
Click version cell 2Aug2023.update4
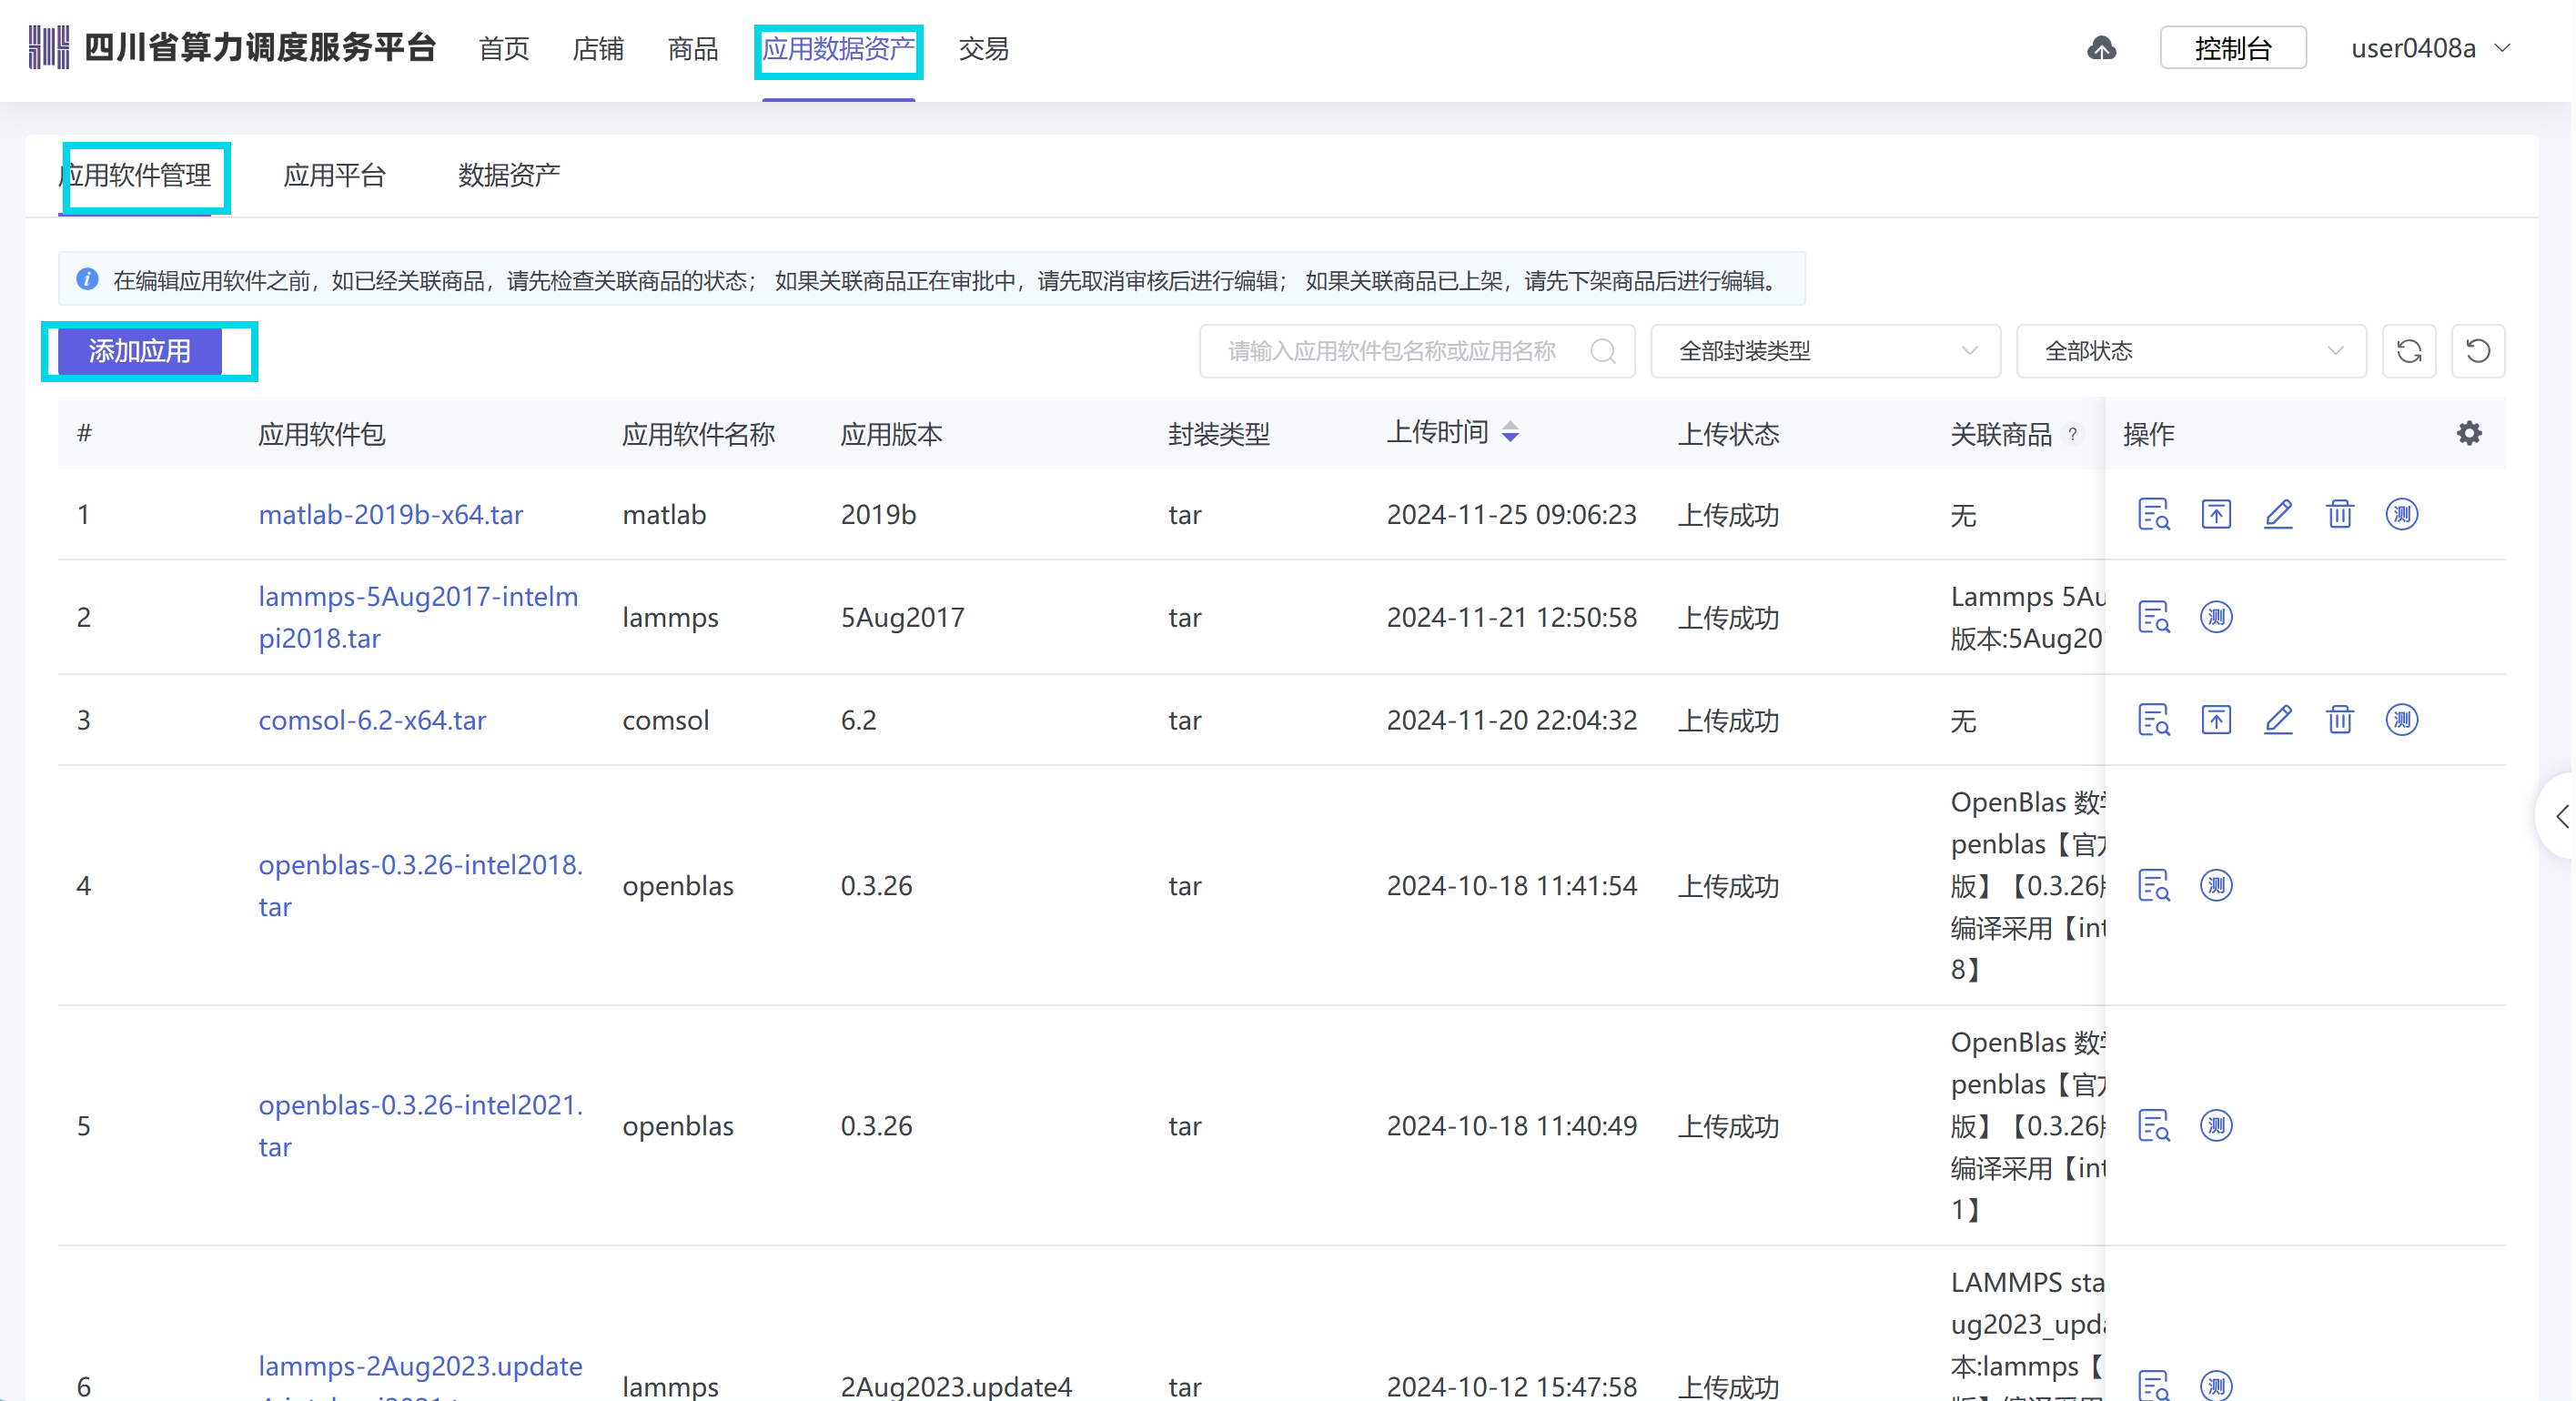[956, 1386]
